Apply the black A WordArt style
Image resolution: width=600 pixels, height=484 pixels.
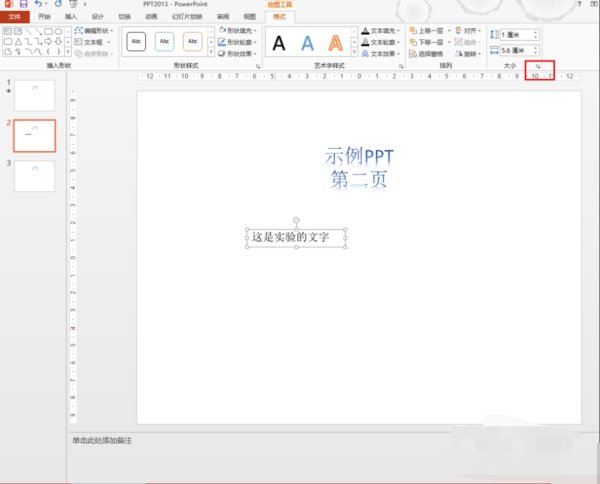(279, 43)
